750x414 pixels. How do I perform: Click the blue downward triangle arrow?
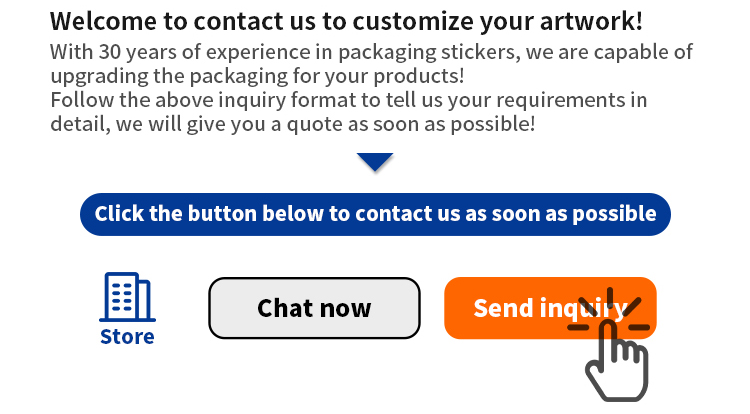(x=375, y=162)
